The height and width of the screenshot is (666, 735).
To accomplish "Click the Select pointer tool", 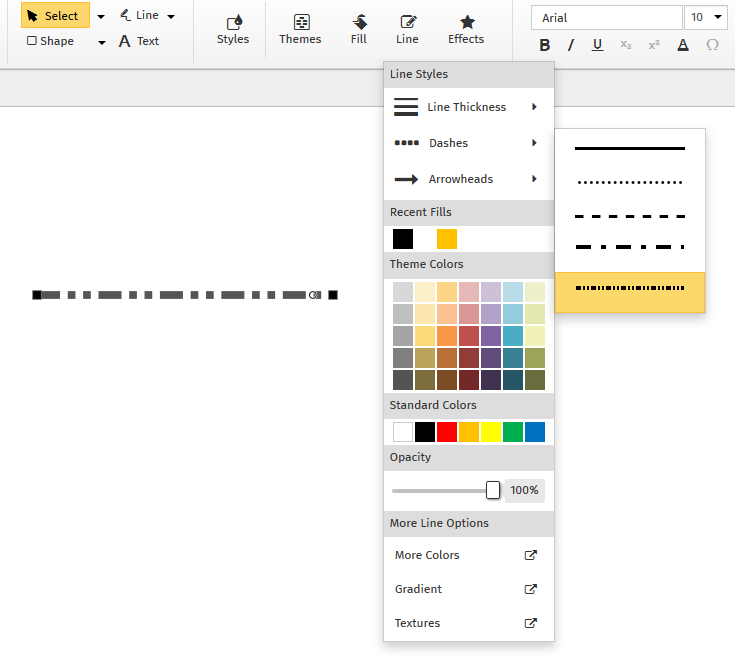I will coord(54,16).
